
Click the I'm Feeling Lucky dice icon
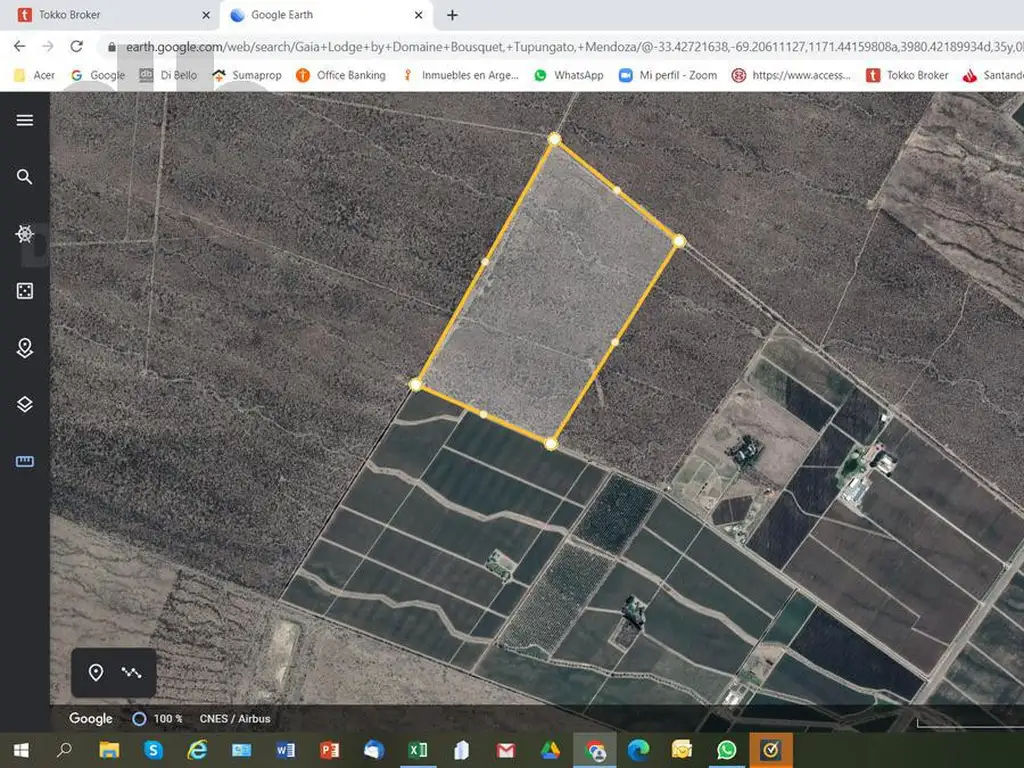click(x=25, y=291)
